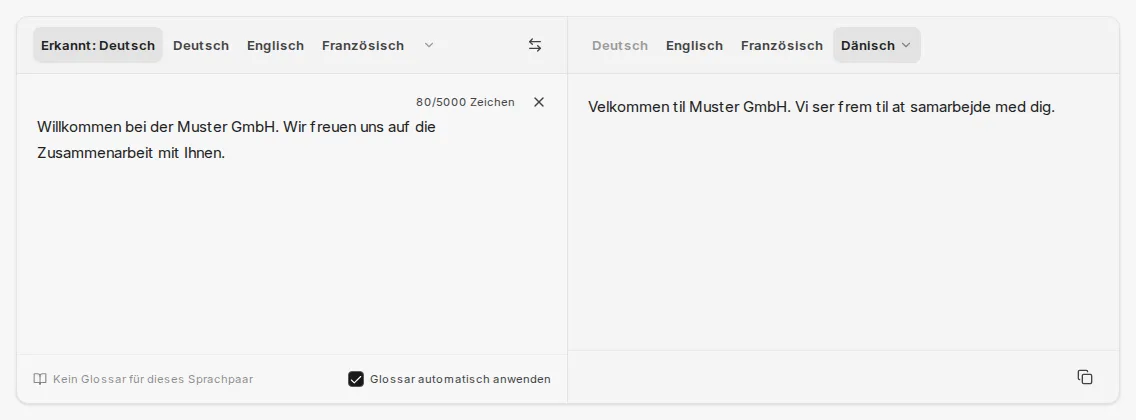Choose Französisch as source language
Screen dimensions: 1136x420
363,45
